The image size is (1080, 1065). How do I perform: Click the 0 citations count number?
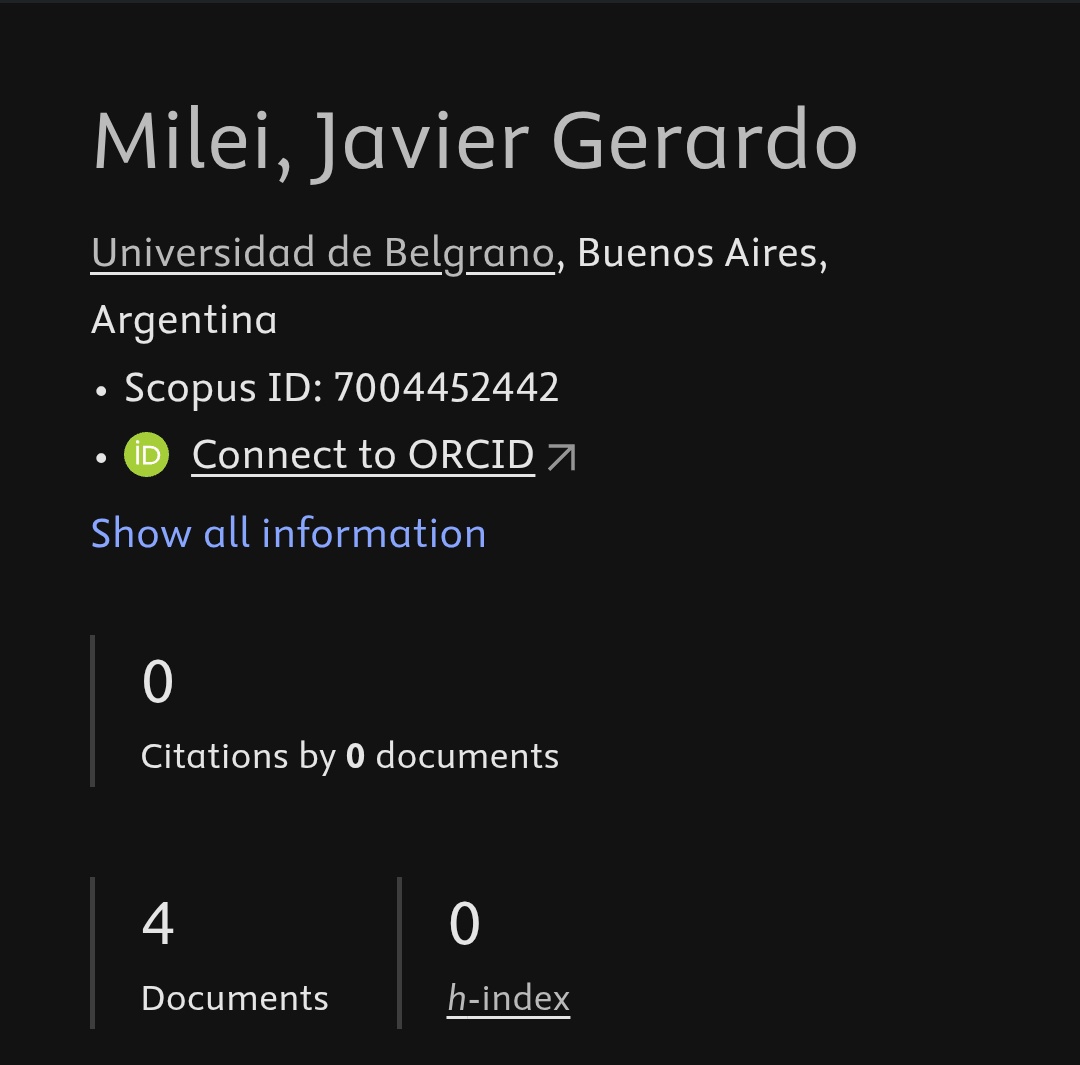click(x=158, y=681)
